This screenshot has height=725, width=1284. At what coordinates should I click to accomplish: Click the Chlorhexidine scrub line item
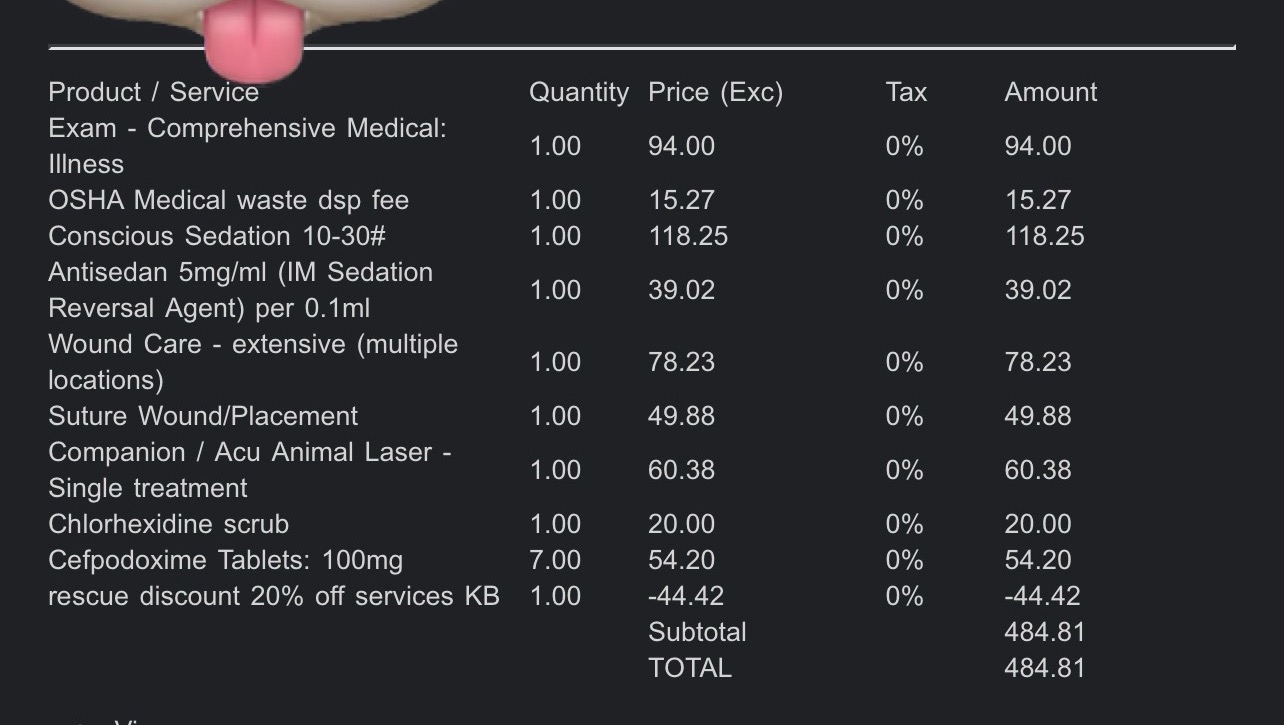(168, 524)
